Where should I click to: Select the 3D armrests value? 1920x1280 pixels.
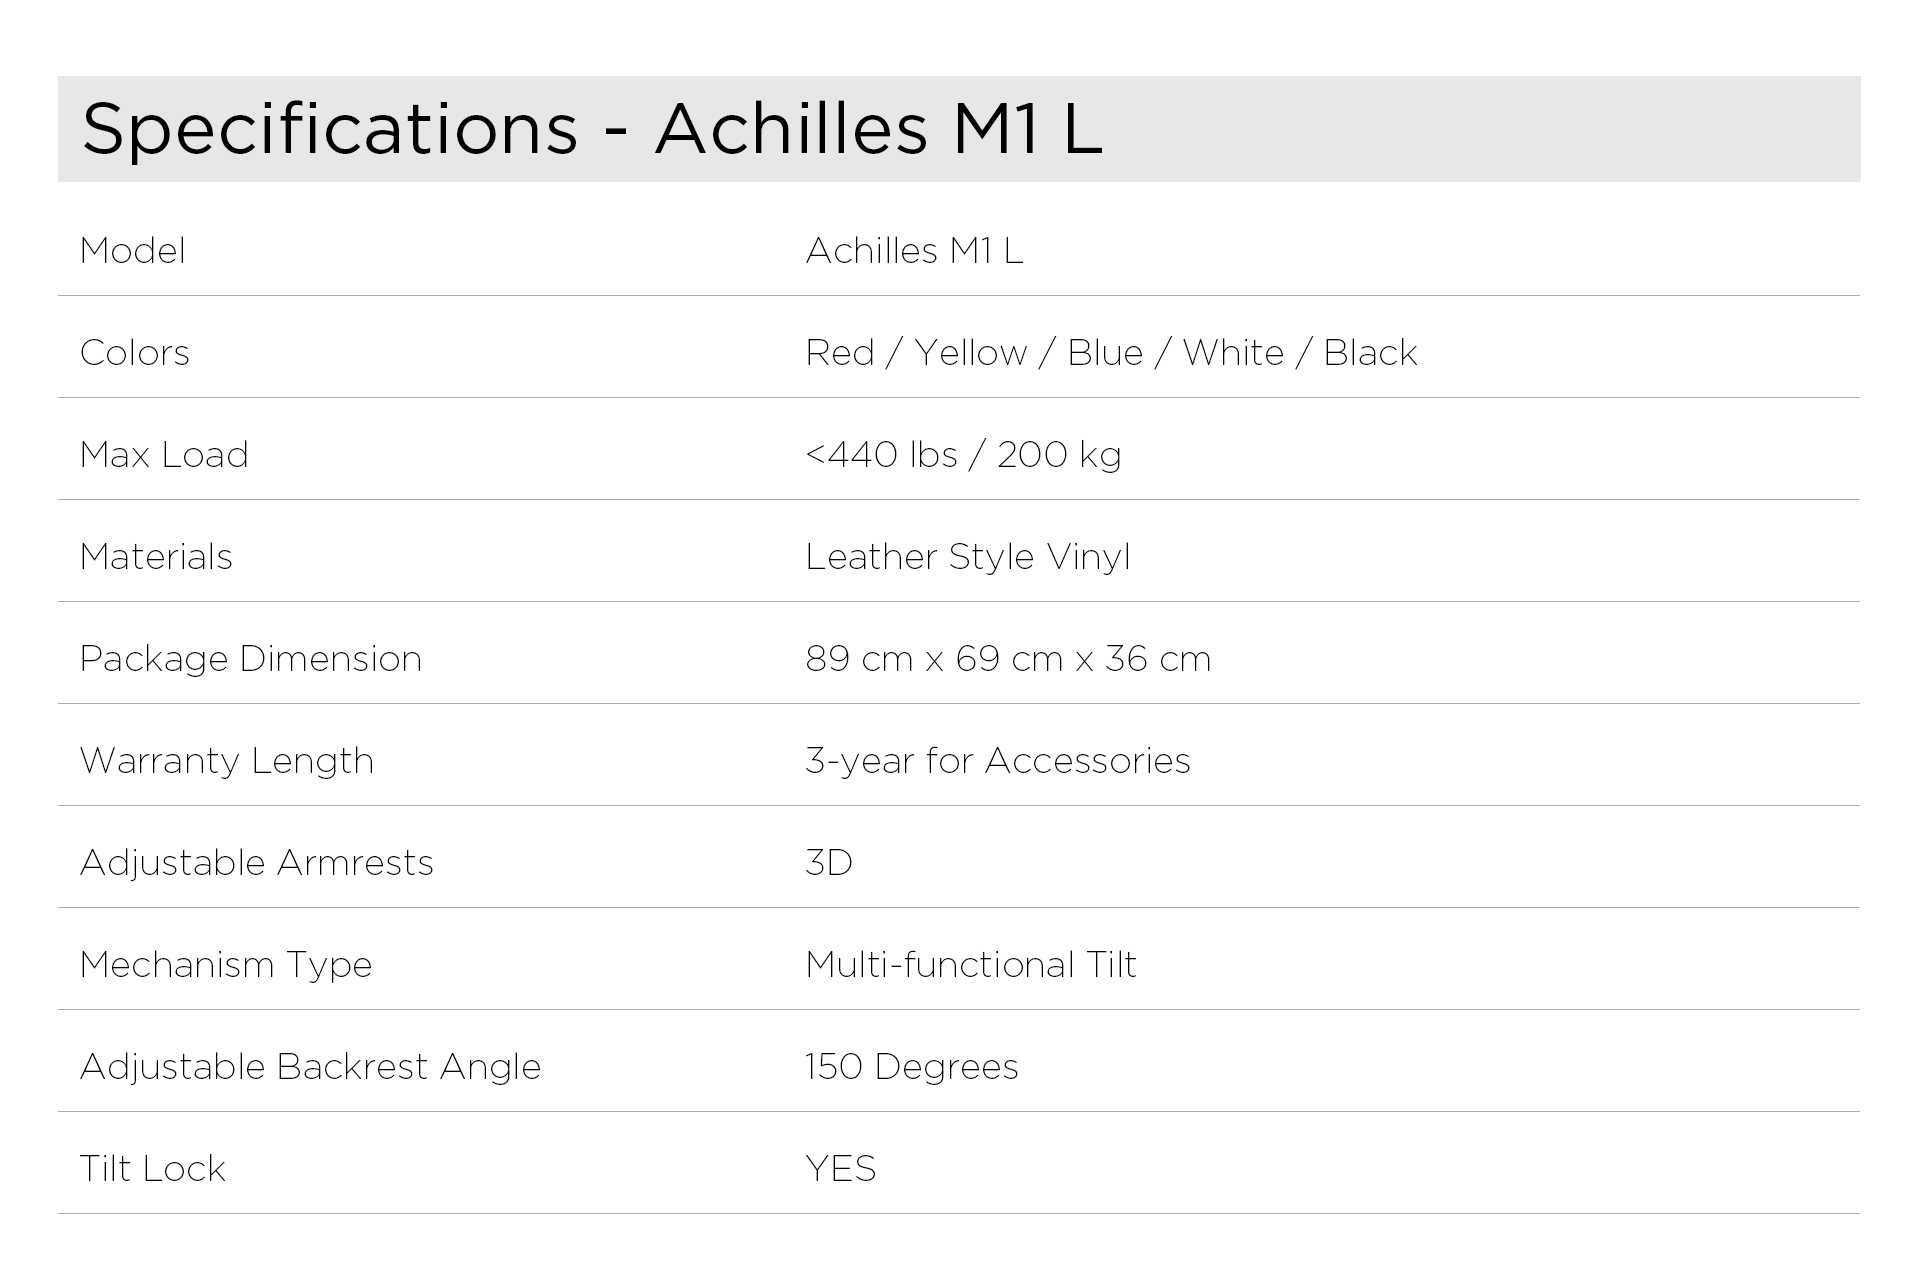829,863
